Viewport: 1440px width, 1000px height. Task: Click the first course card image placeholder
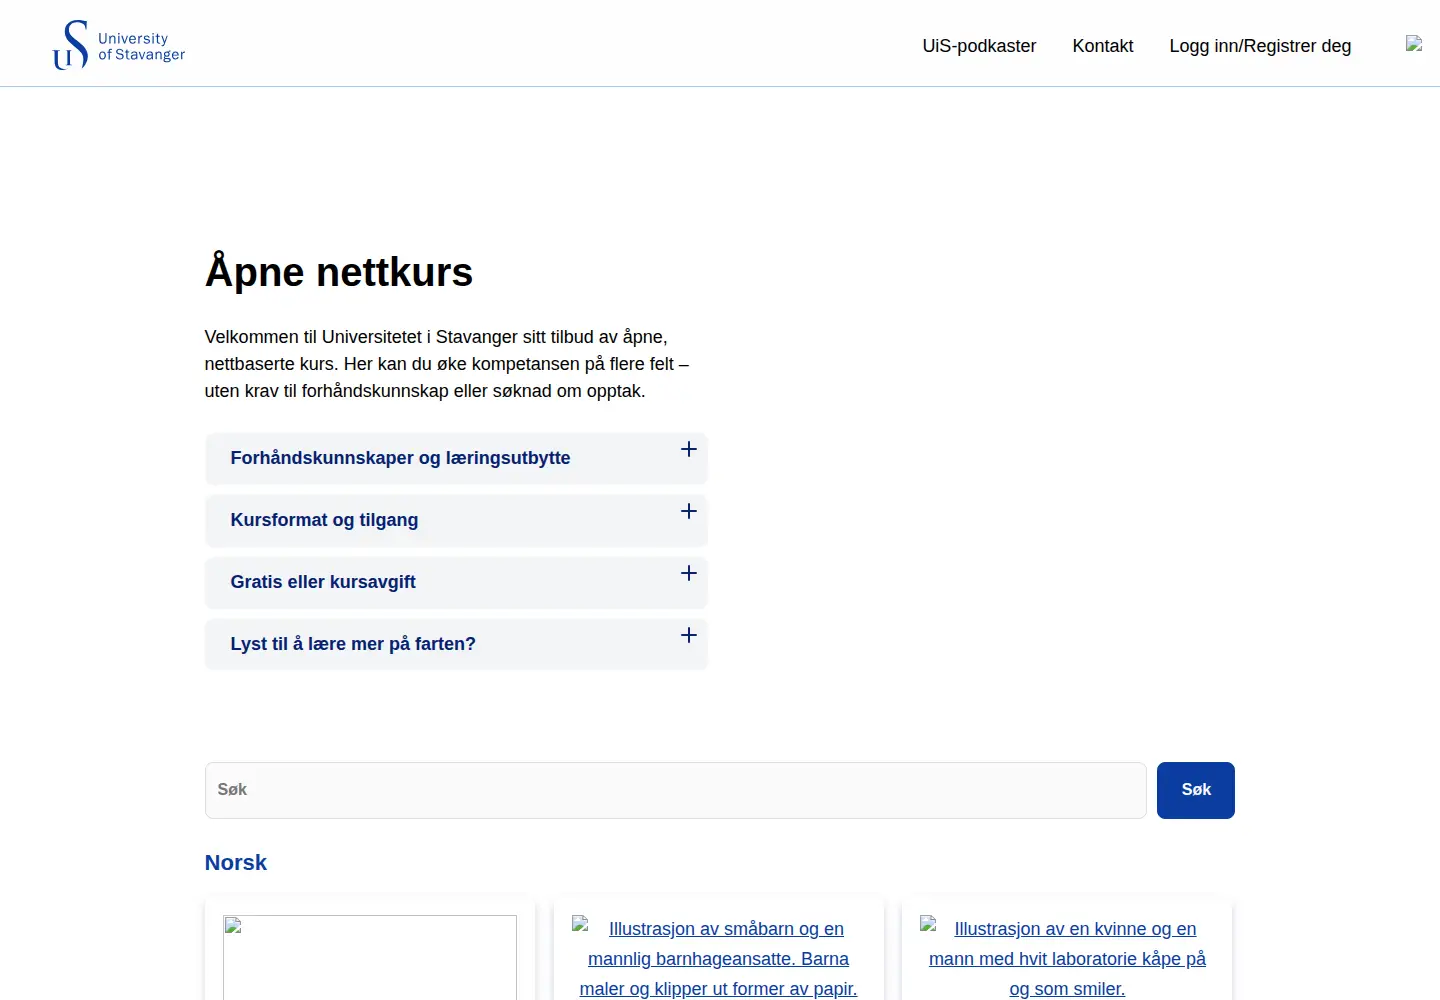pyautogui.click(x=370, y=957)
